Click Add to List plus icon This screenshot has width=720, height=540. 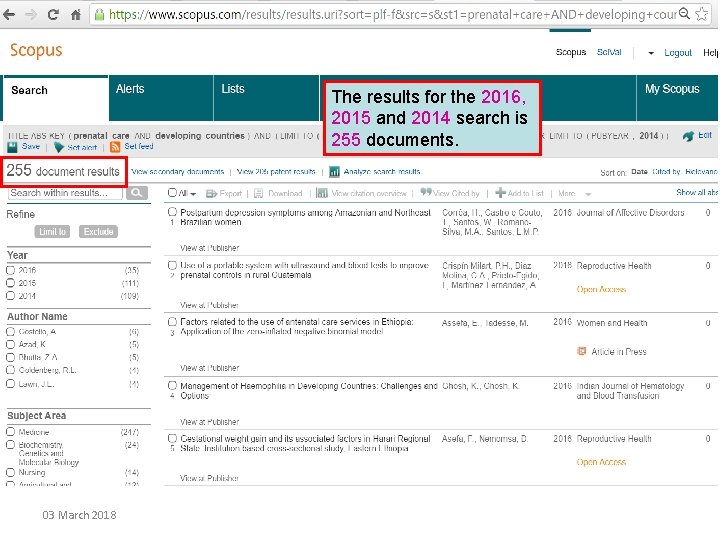[501, 193]
